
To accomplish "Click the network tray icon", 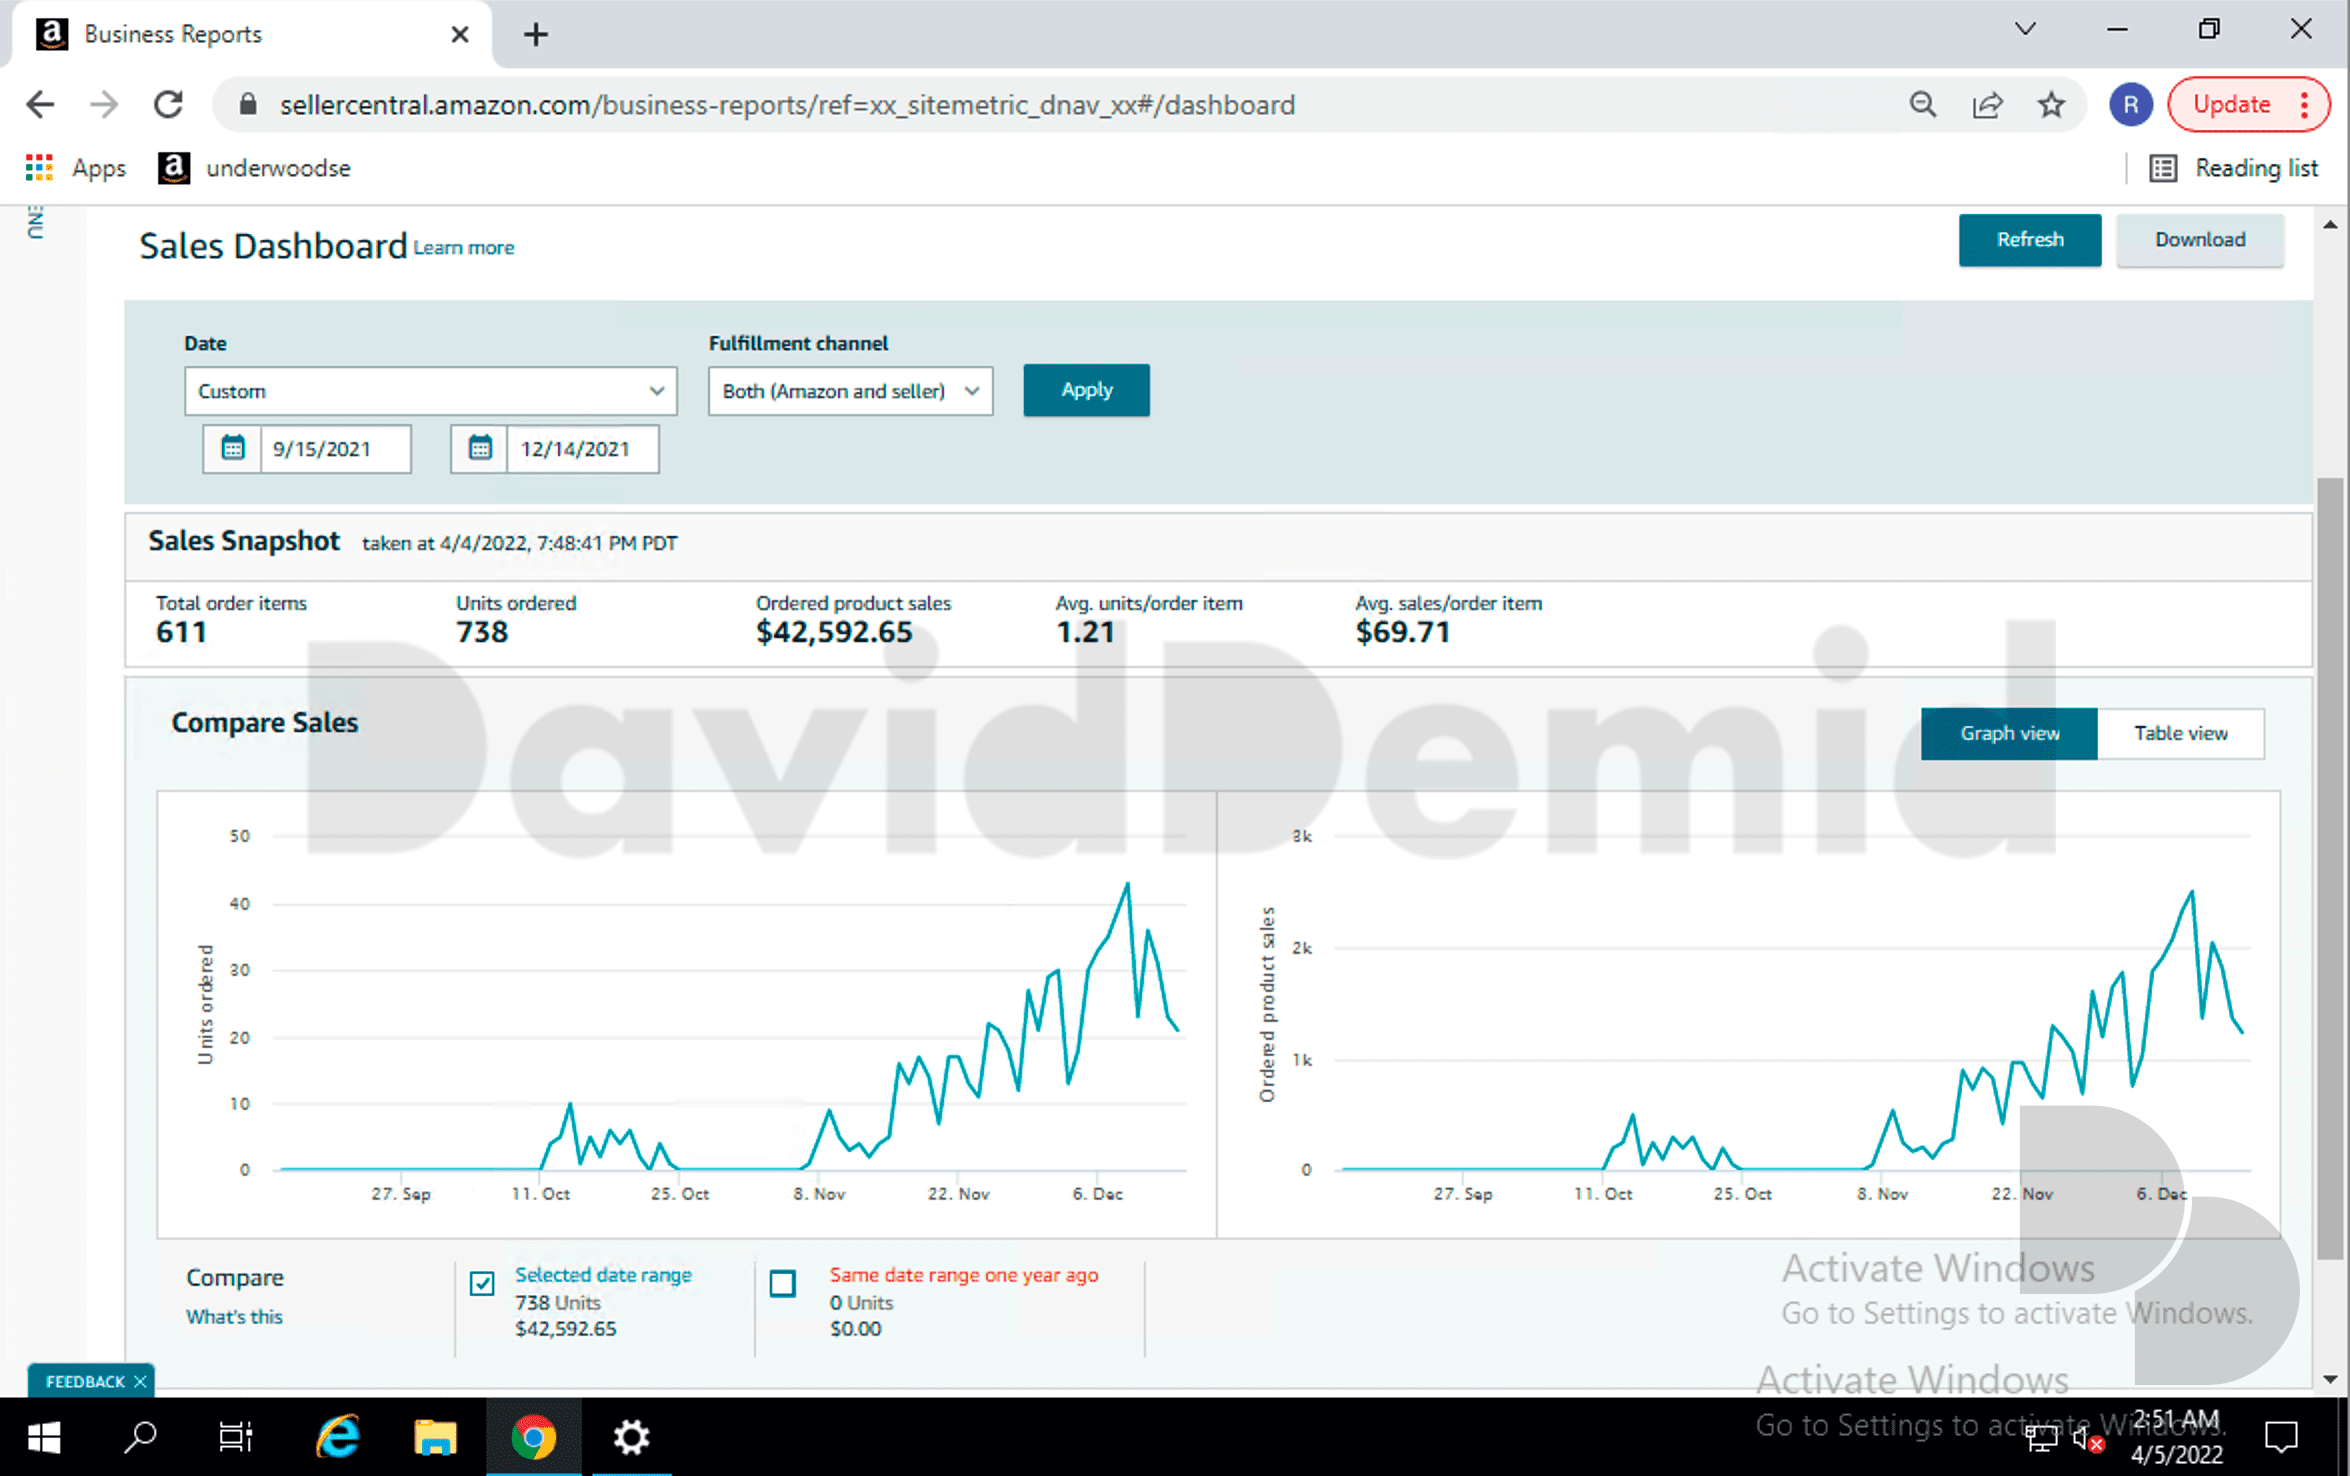I will 2041,1439.
